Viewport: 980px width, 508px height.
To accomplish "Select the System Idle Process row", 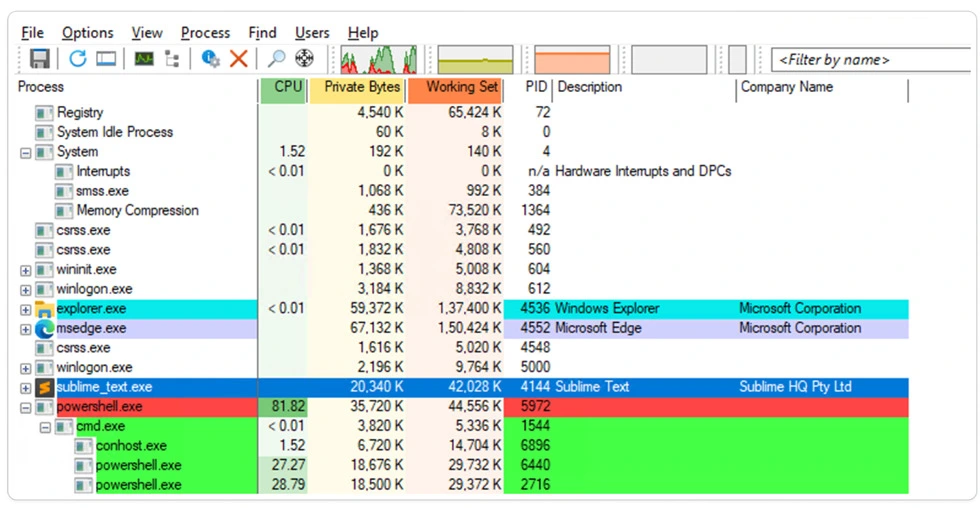I will coord(461,132).
